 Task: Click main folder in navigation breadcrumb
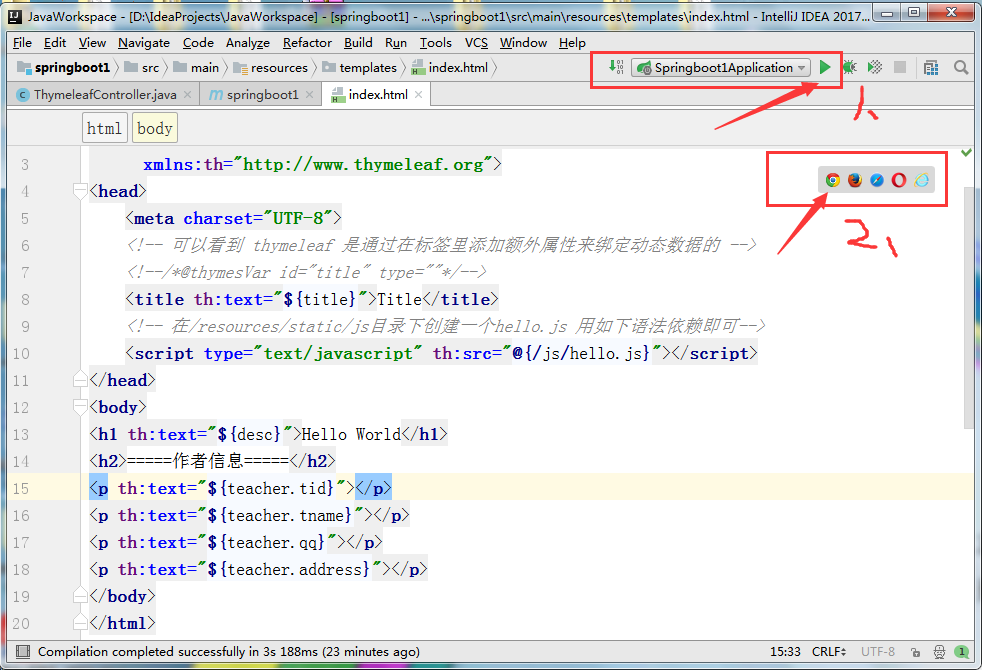pyautogui.click(x=196, y=68)
